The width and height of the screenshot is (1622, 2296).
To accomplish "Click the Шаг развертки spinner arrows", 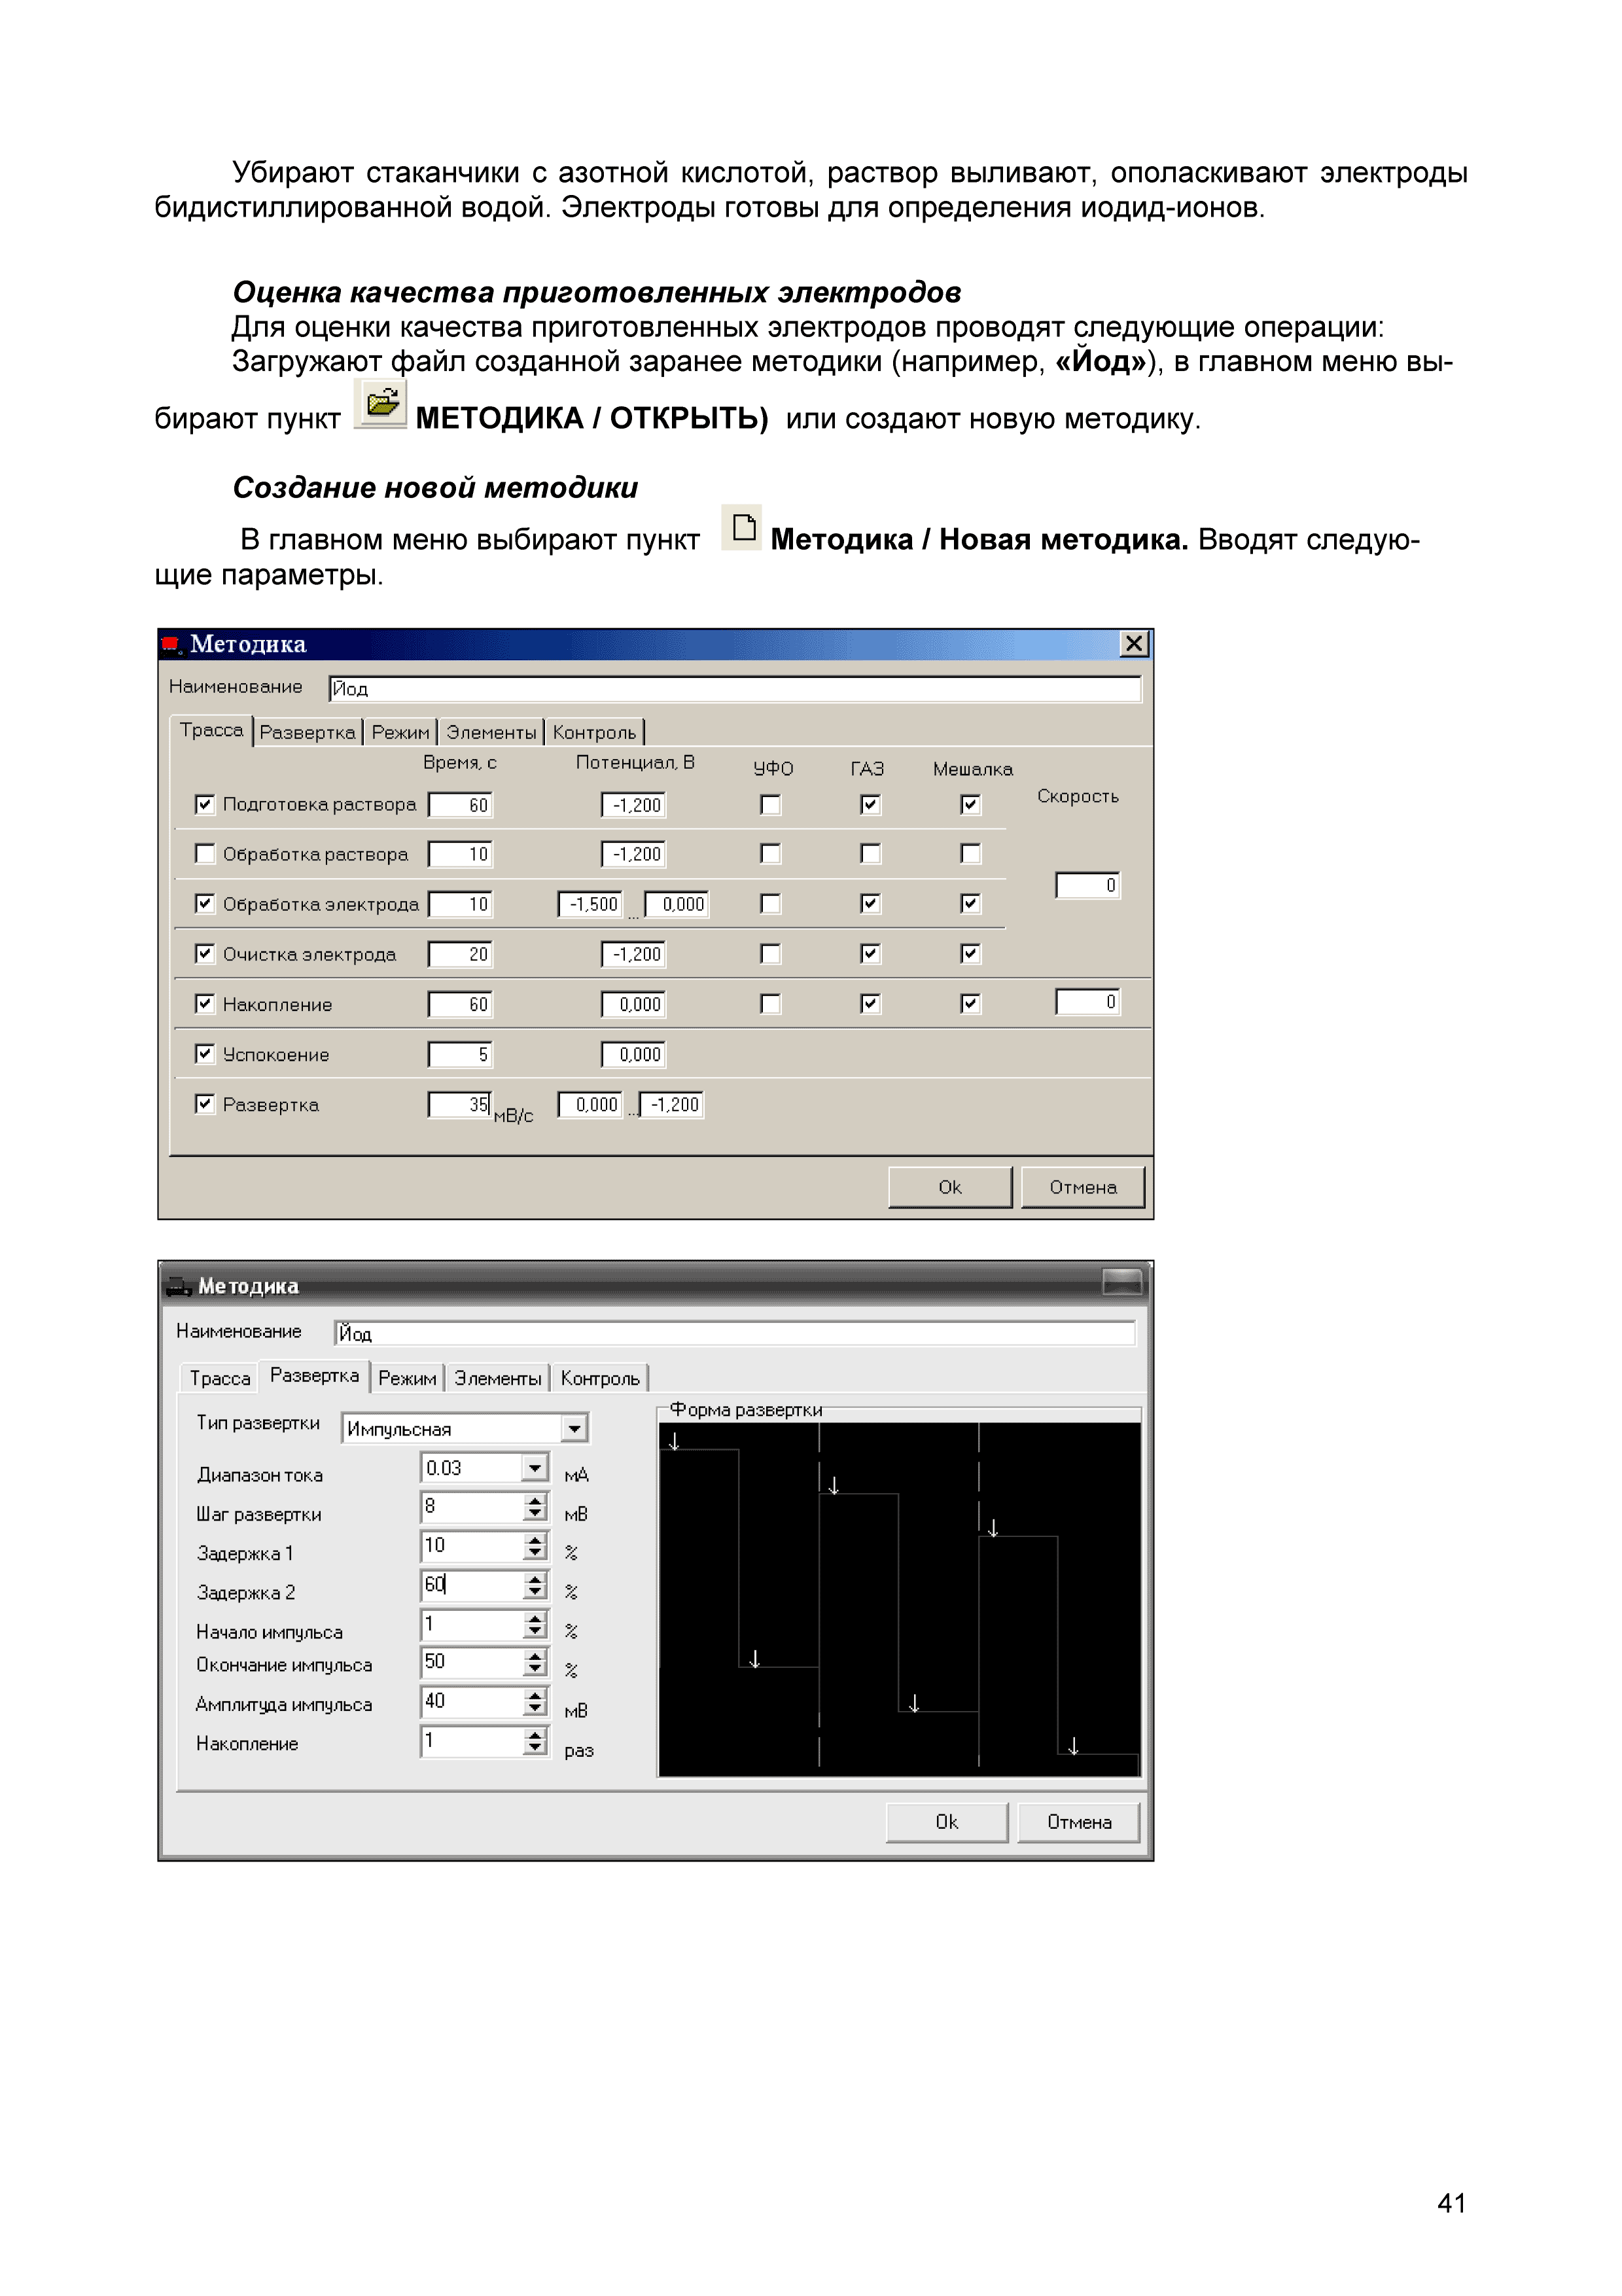I will 536,1507.
